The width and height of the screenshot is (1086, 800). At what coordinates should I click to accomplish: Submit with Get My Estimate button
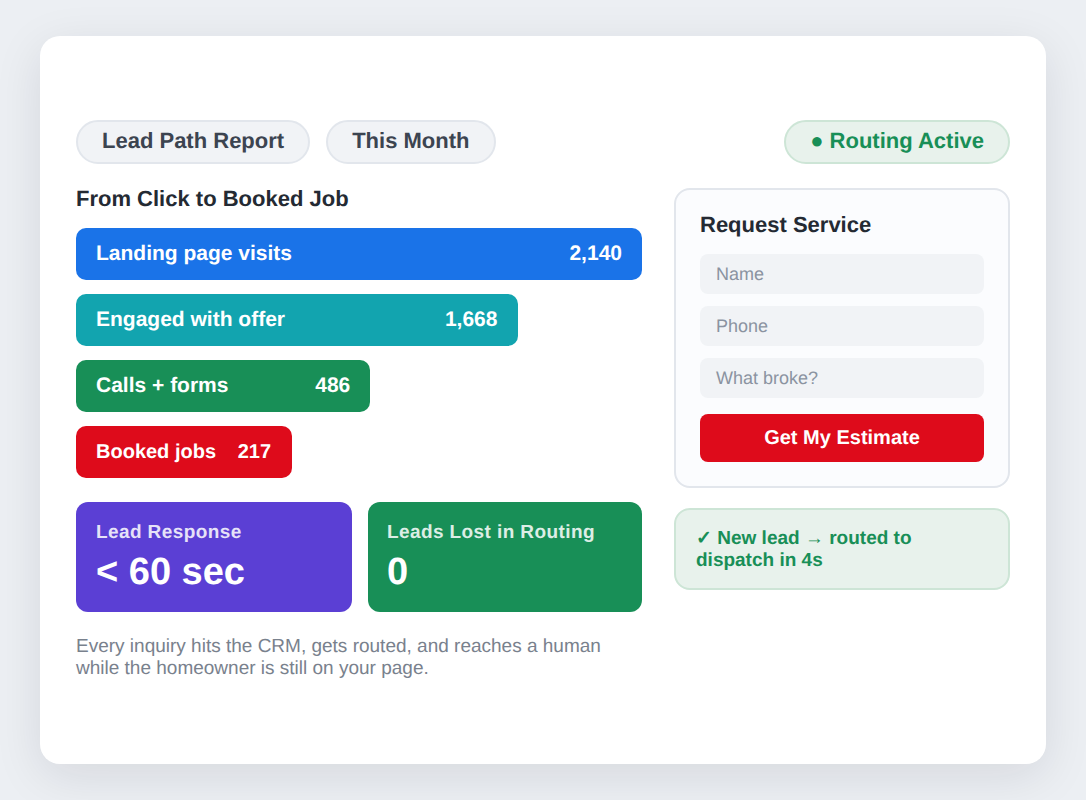842,438
